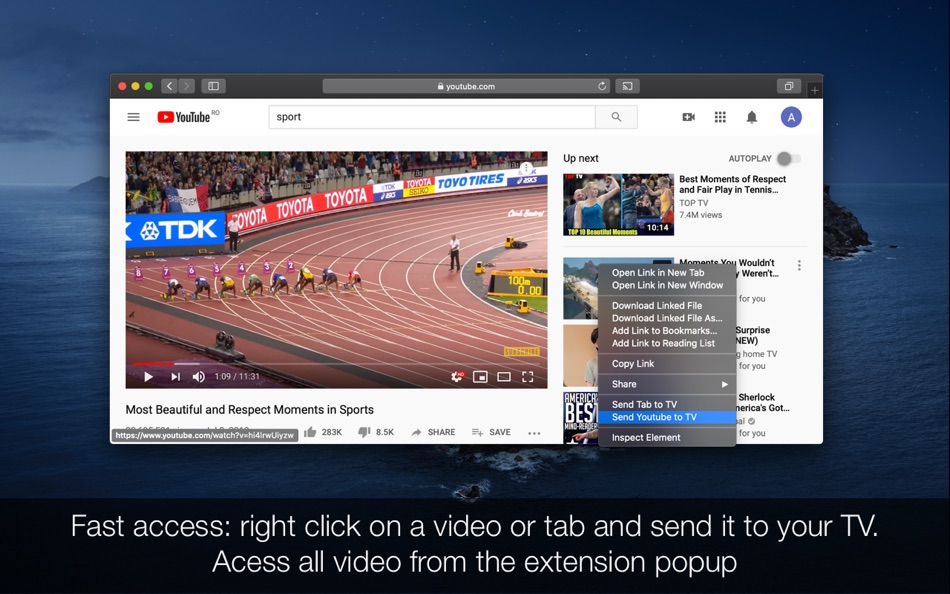This screenshot has height=594, width=950.
Task: Click the video info button in player corner
Action: (x=526, y=168)
